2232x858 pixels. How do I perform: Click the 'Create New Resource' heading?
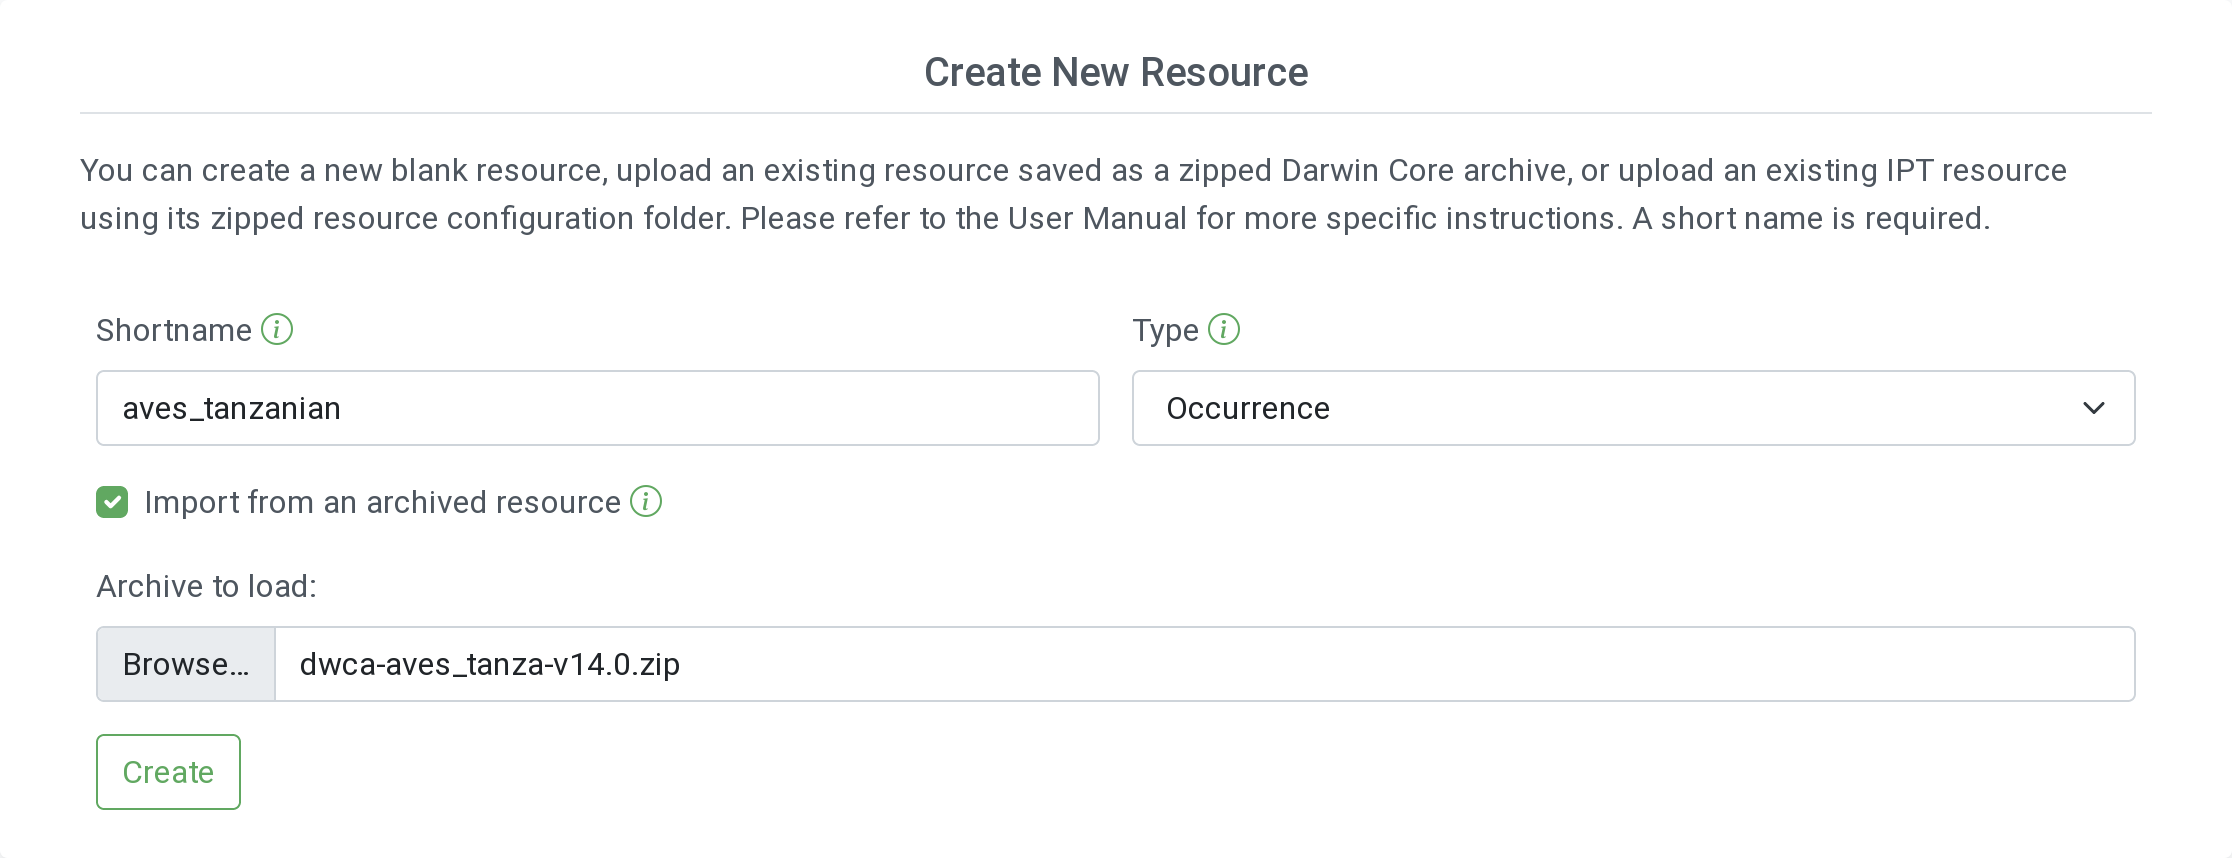(x=1116, y=72)
